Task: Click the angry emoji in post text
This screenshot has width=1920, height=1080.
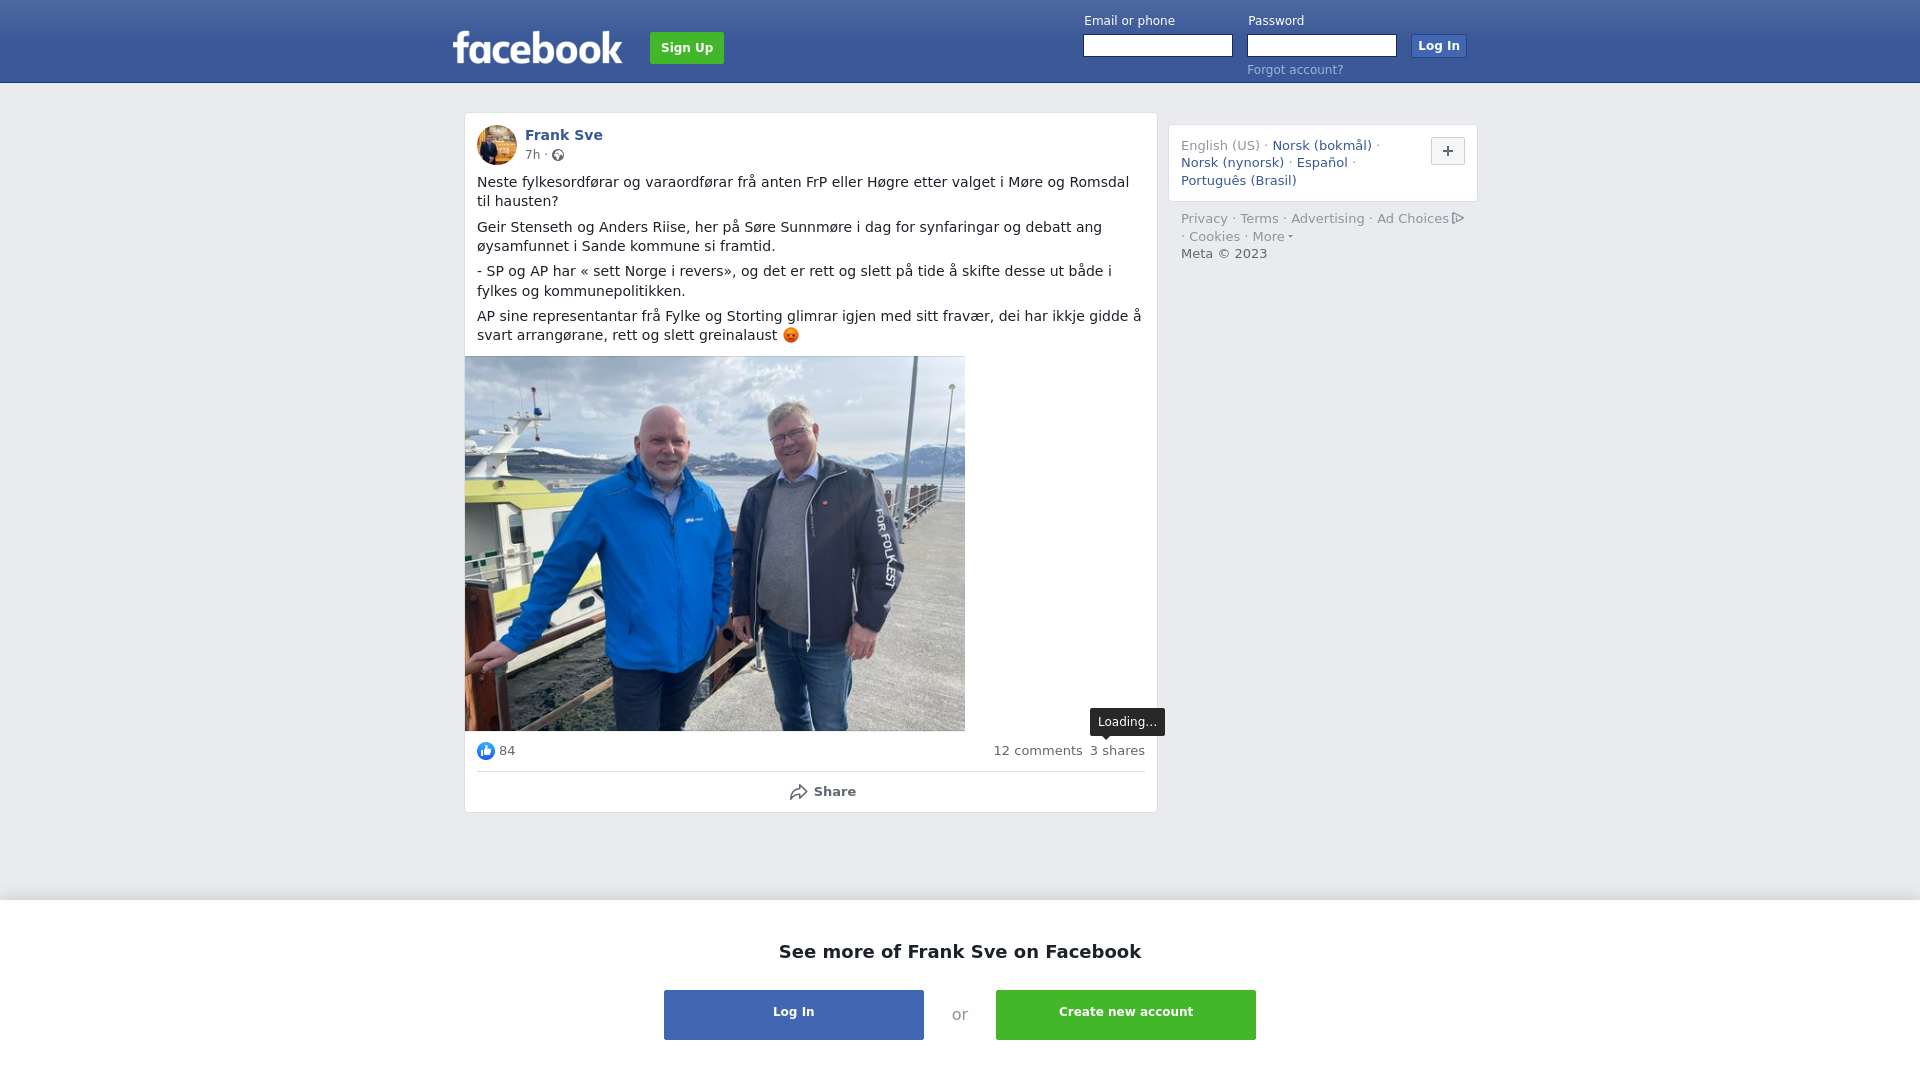Action: pos(791,335)
